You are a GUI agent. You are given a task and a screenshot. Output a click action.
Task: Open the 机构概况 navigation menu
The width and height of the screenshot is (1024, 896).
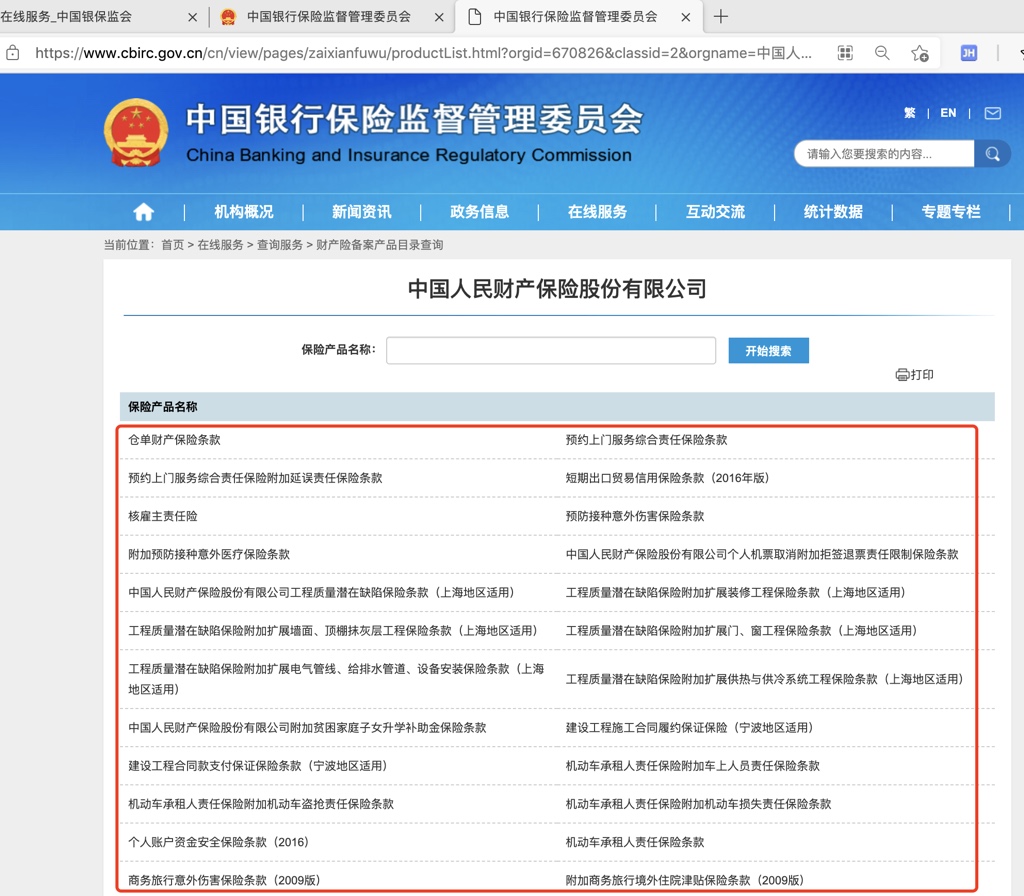tap(244, 212)
